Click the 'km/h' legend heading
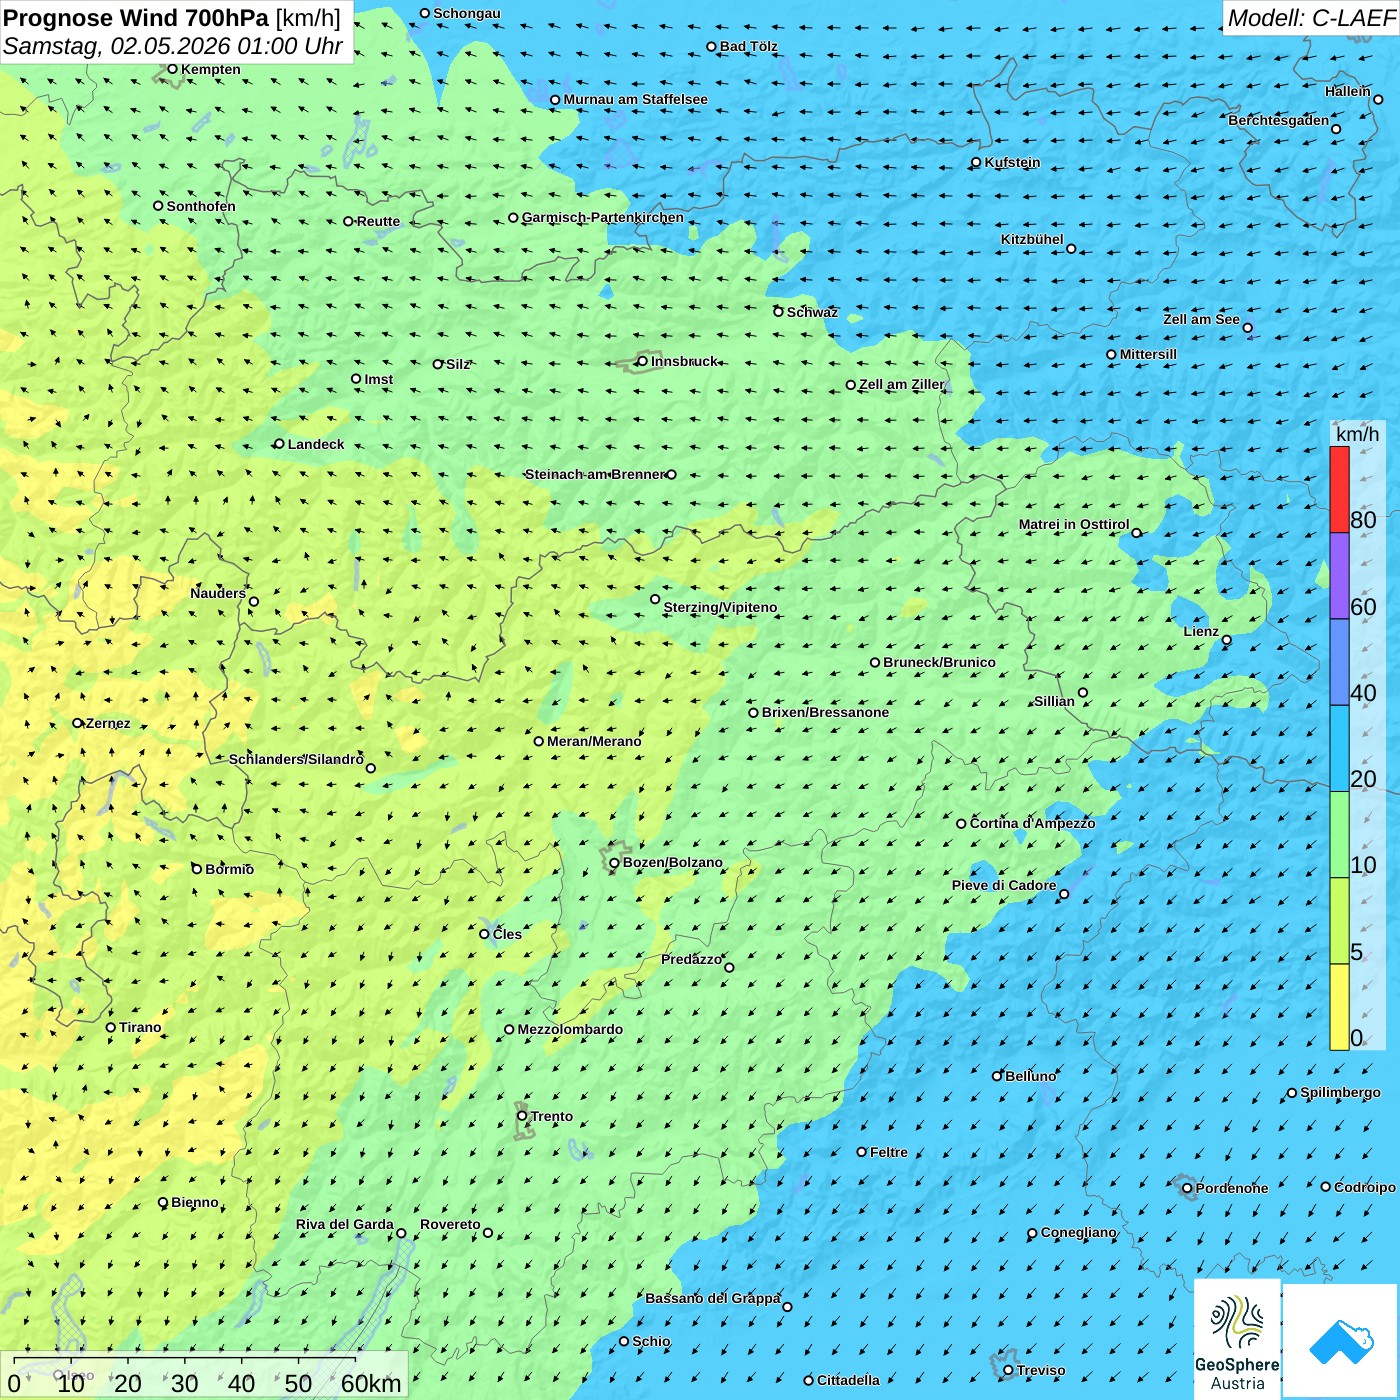The width and height of the screenshot is (1400, 1400). (x=1357, y=434)
